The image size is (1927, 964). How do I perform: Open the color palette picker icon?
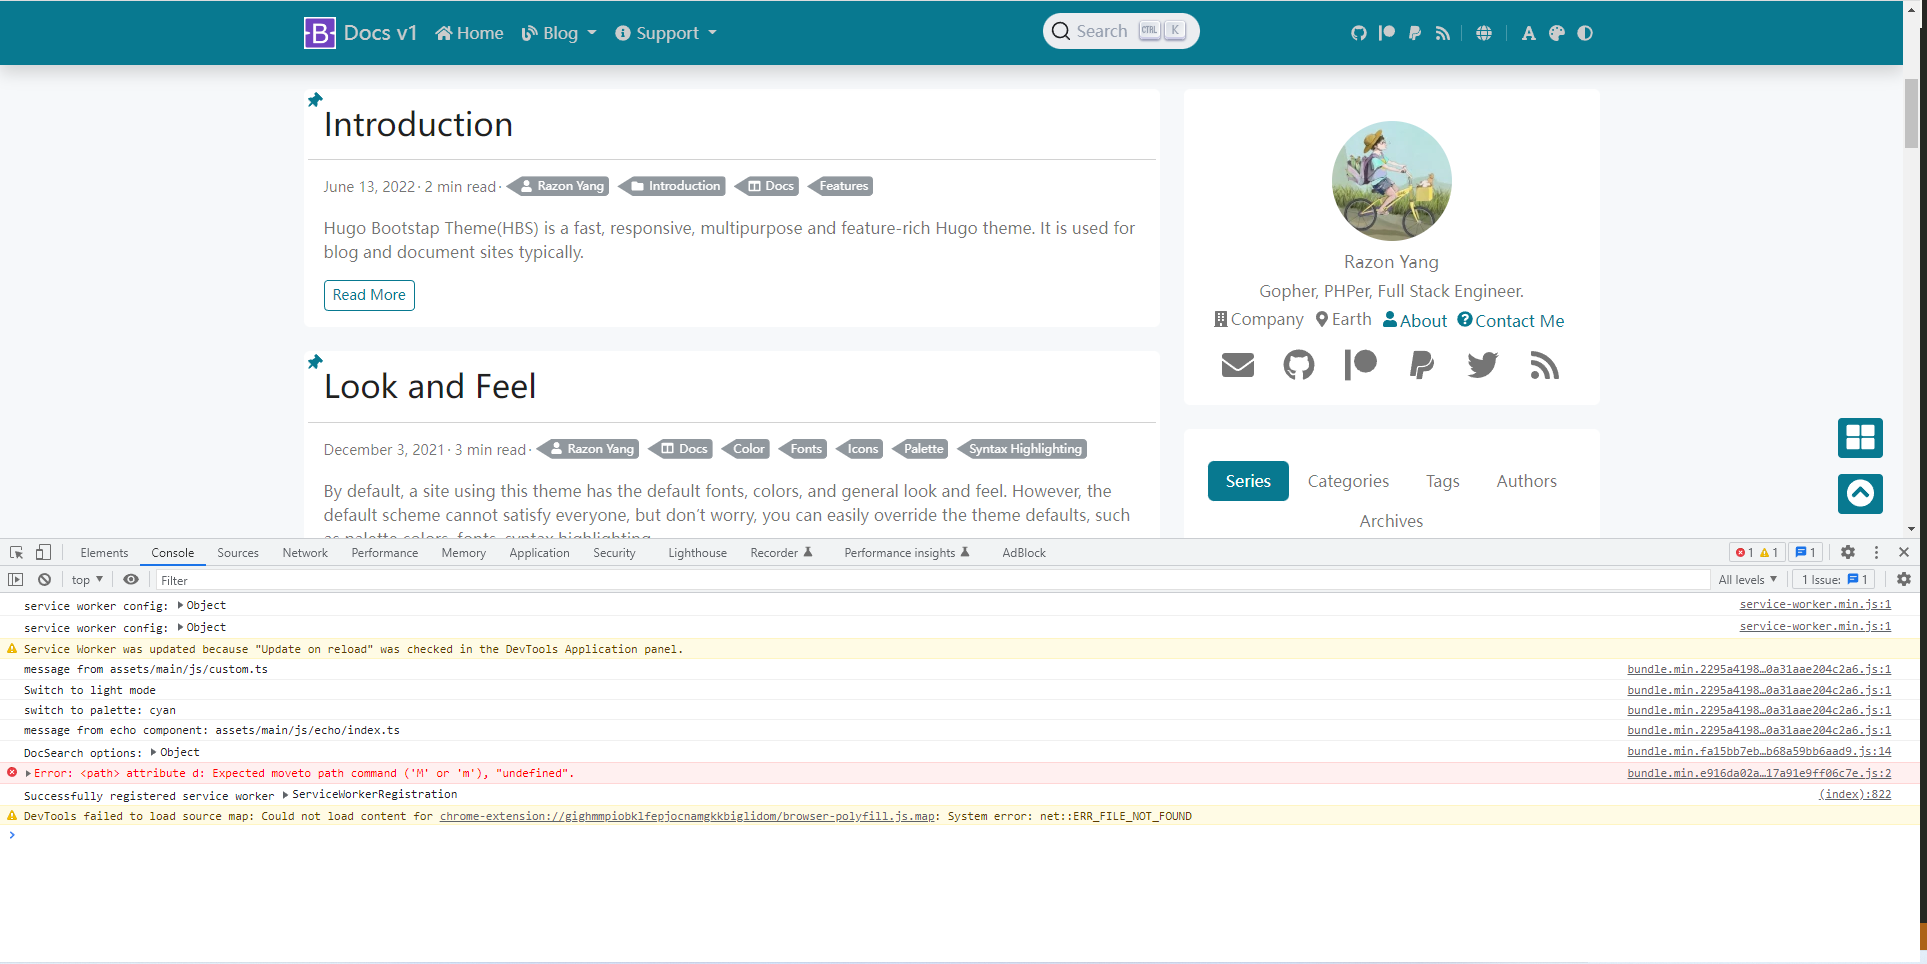pos(1556,33)
